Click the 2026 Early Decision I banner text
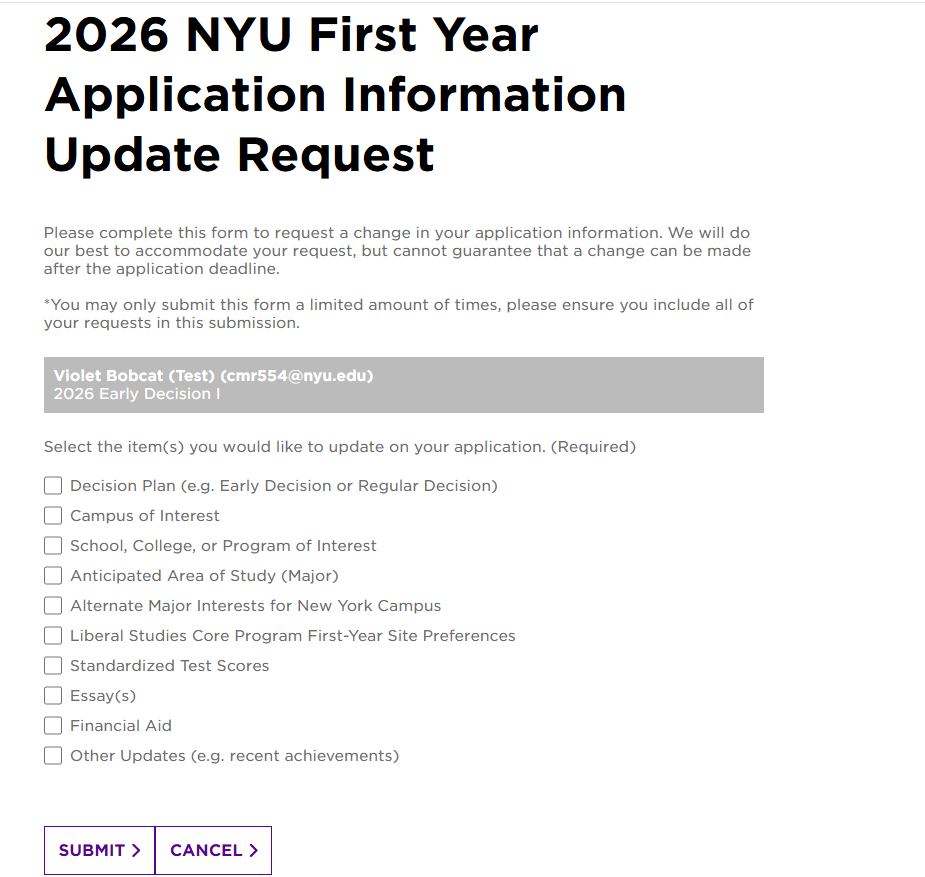This screenshot has width=925, height=877. 137,394
